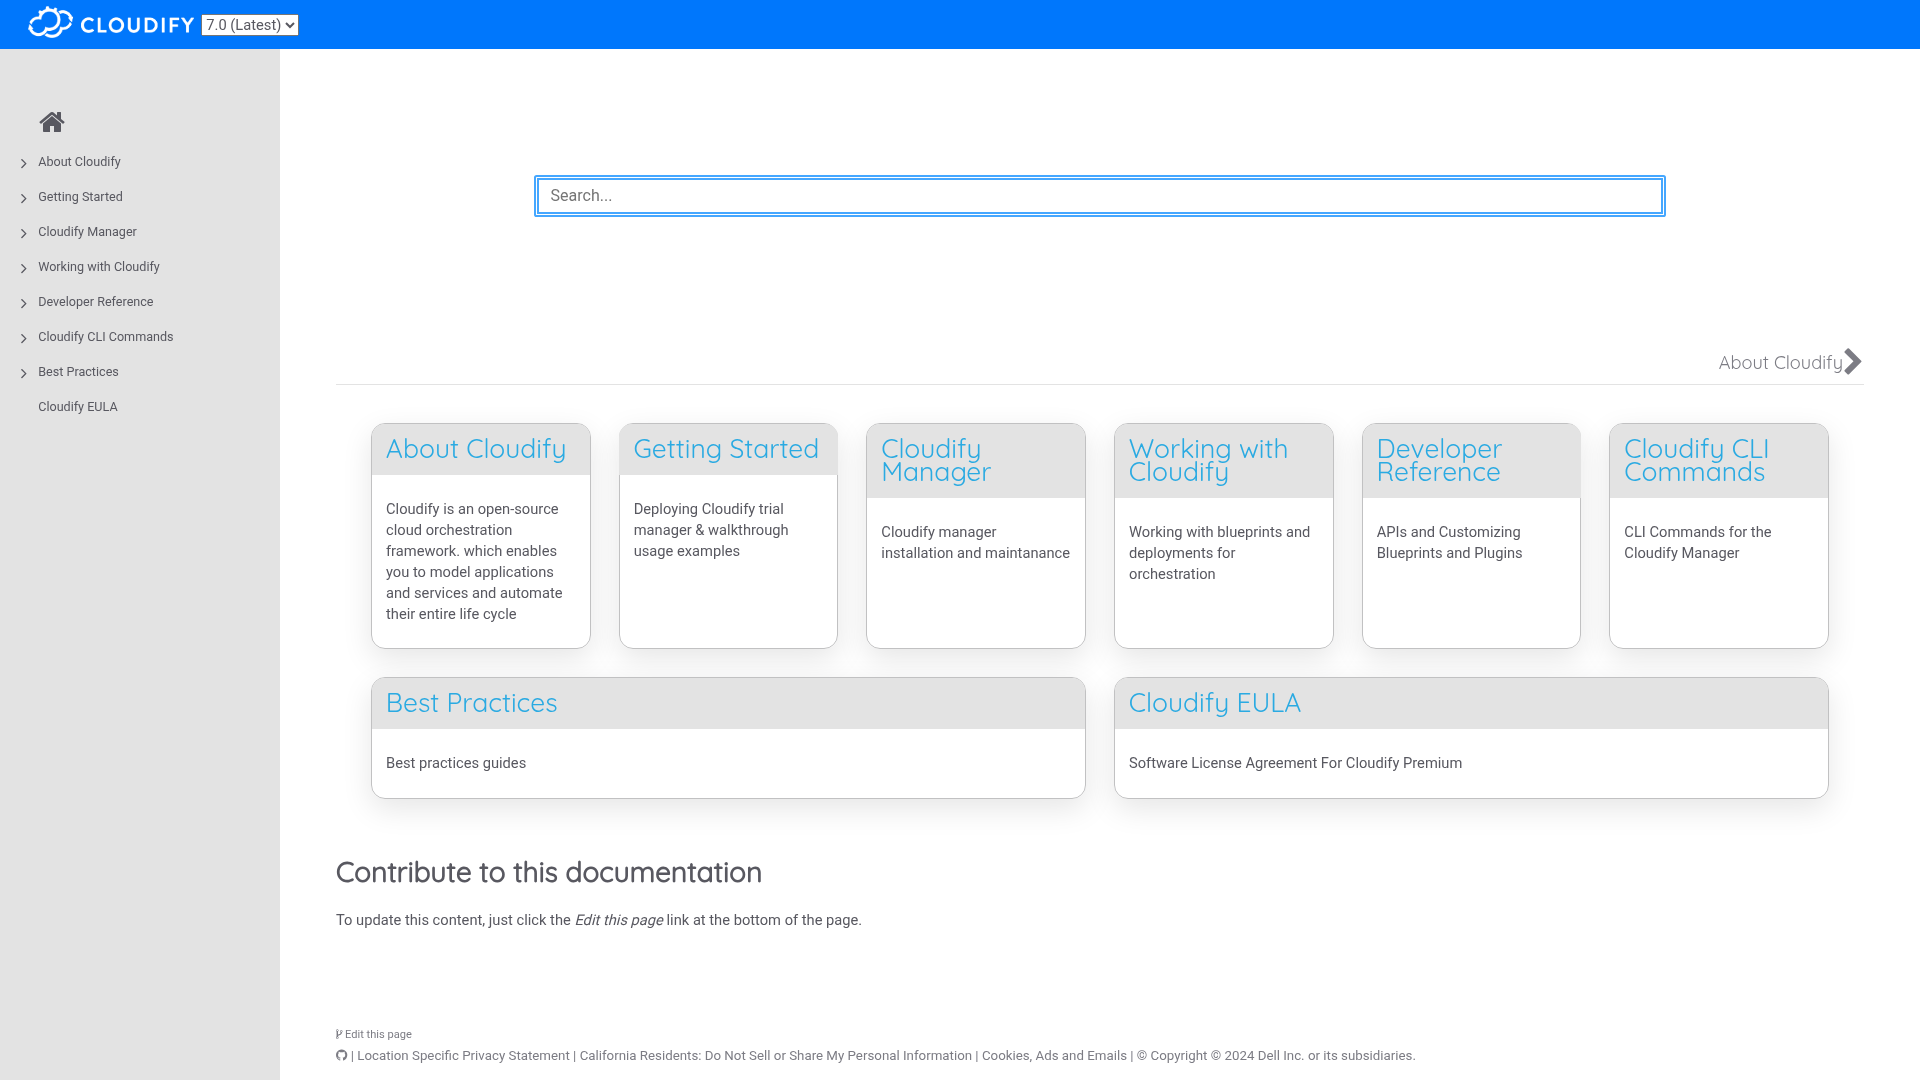Click the Cloudify logo in the header
1920x1080 pixels.
[x=110, y=23]
